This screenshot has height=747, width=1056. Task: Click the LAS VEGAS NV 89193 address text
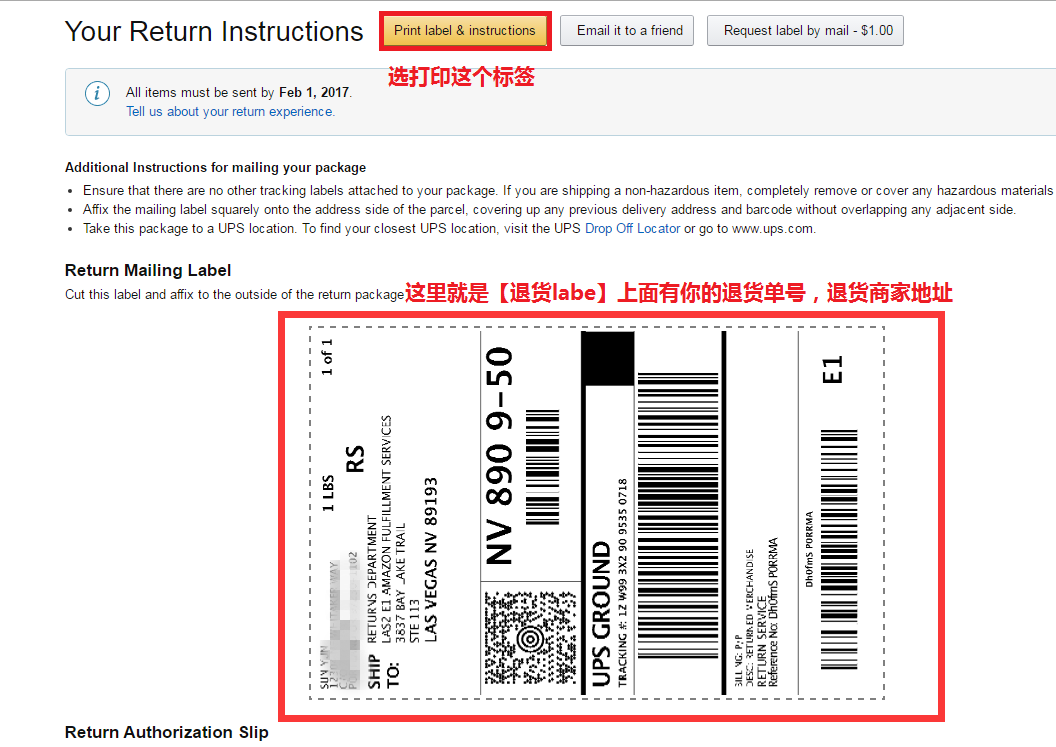point(430,560)
